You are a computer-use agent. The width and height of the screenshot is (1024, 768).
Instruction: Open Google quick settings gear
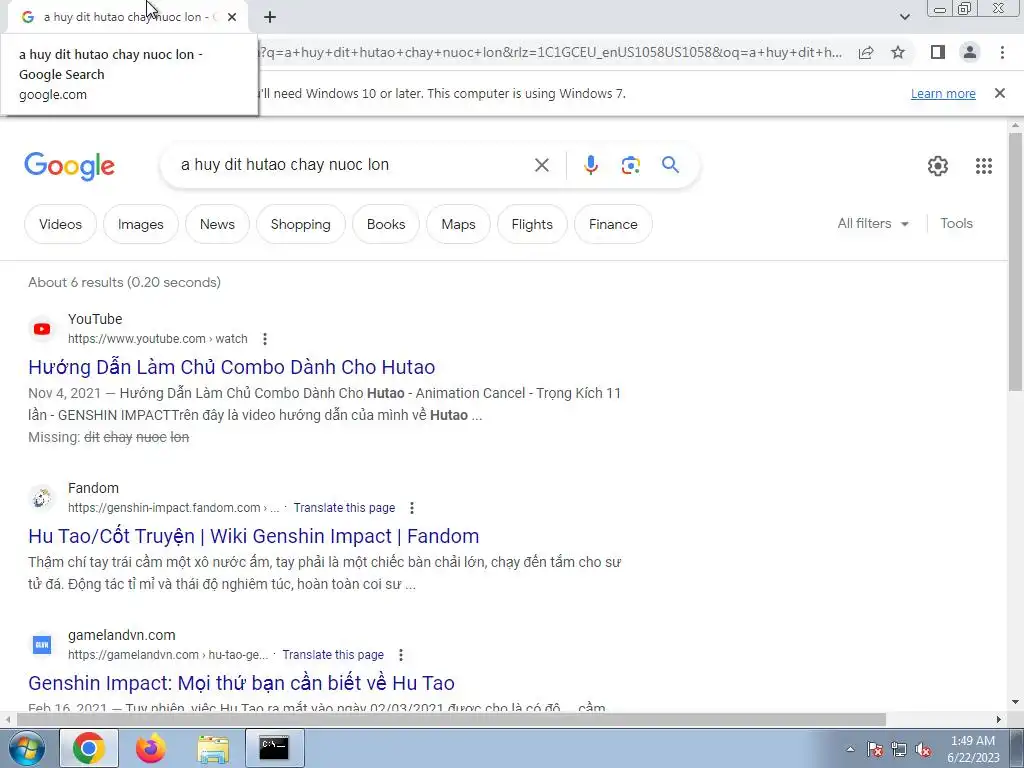(938, 166)
